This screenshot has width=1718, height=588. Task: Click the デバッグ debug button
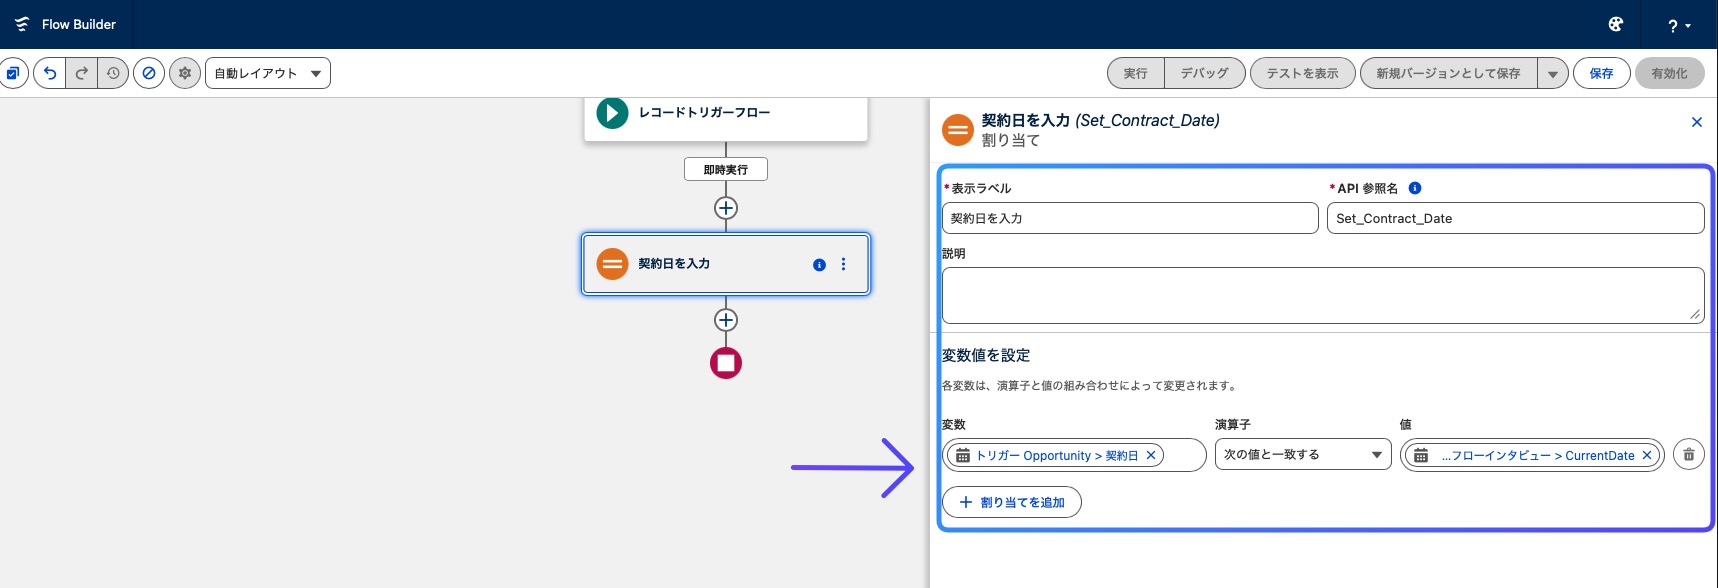[x=1205, y=73]
